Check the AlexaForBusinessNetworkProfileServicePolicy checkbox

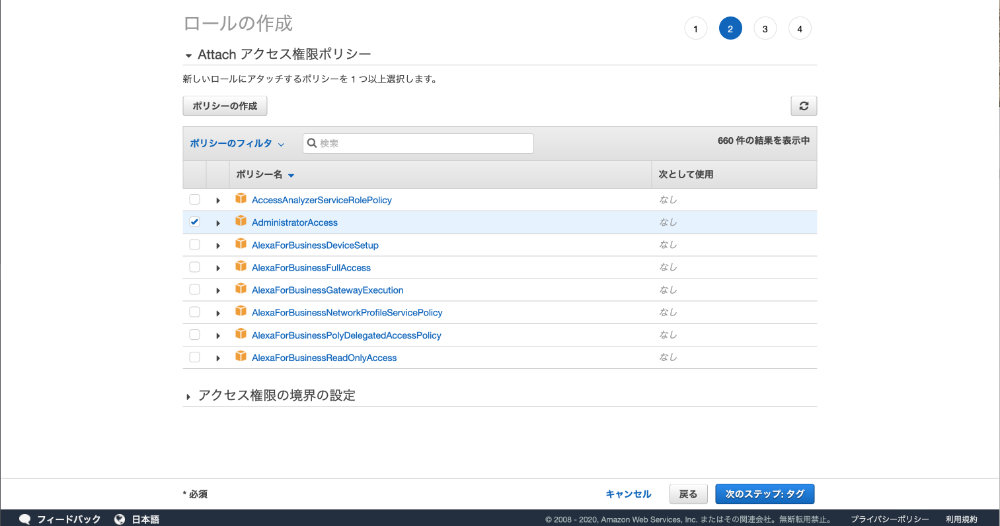[x=195, y=312]
